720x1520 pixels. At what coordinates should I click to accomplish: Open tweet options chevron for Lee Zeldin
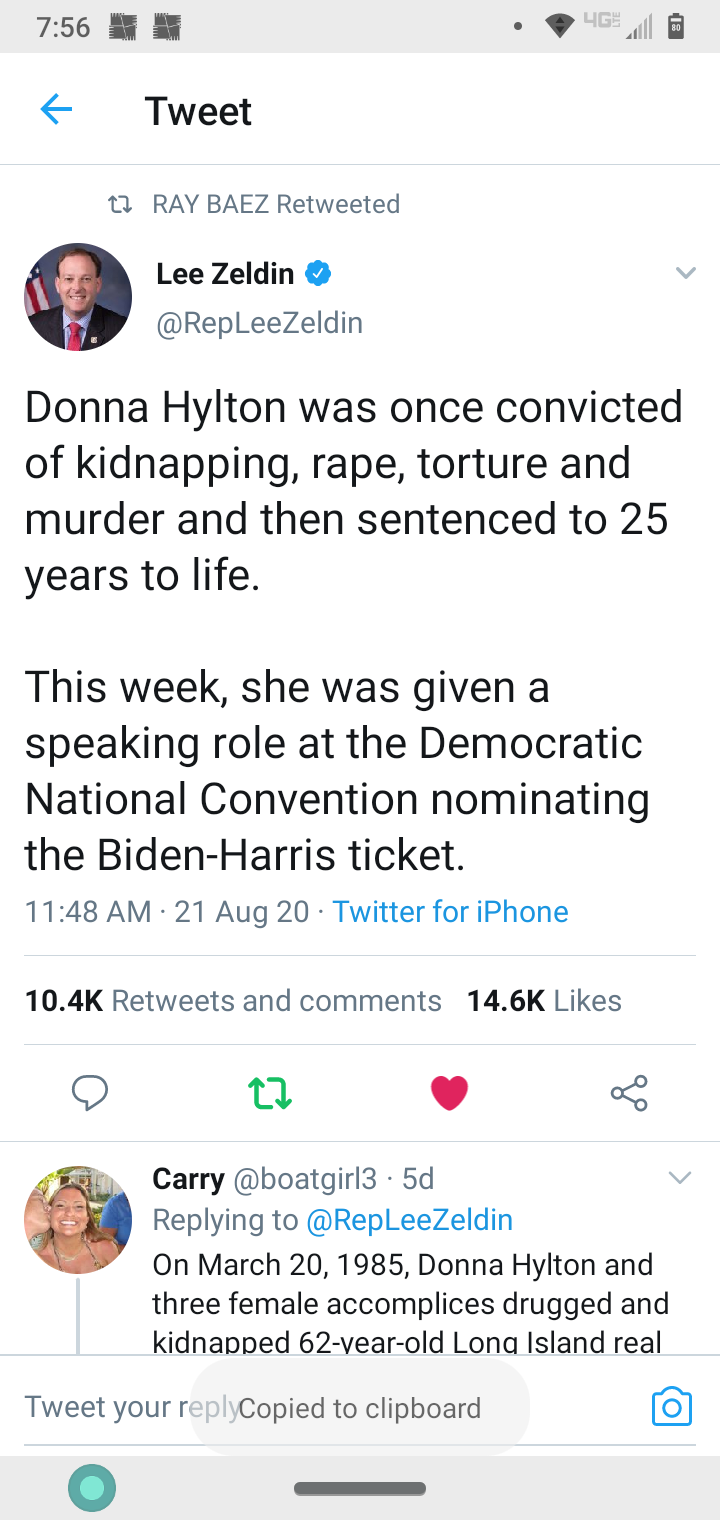[685, 273]
